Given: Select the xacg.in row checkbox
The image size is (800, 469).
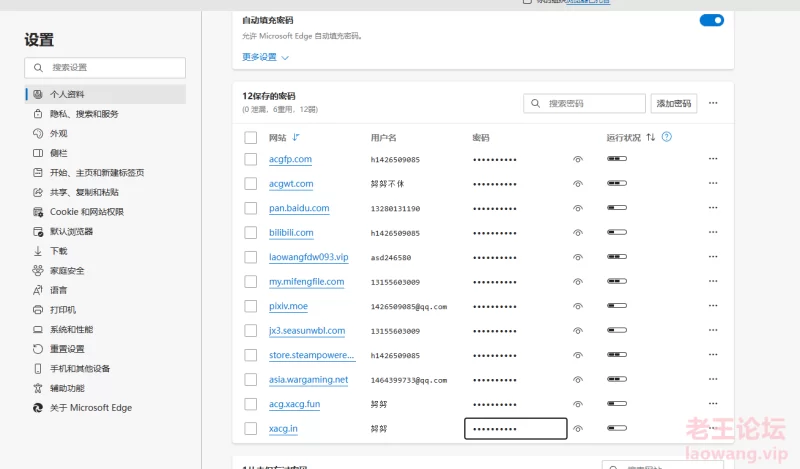Looking at the screenshot, I should (x=251, y=429).
